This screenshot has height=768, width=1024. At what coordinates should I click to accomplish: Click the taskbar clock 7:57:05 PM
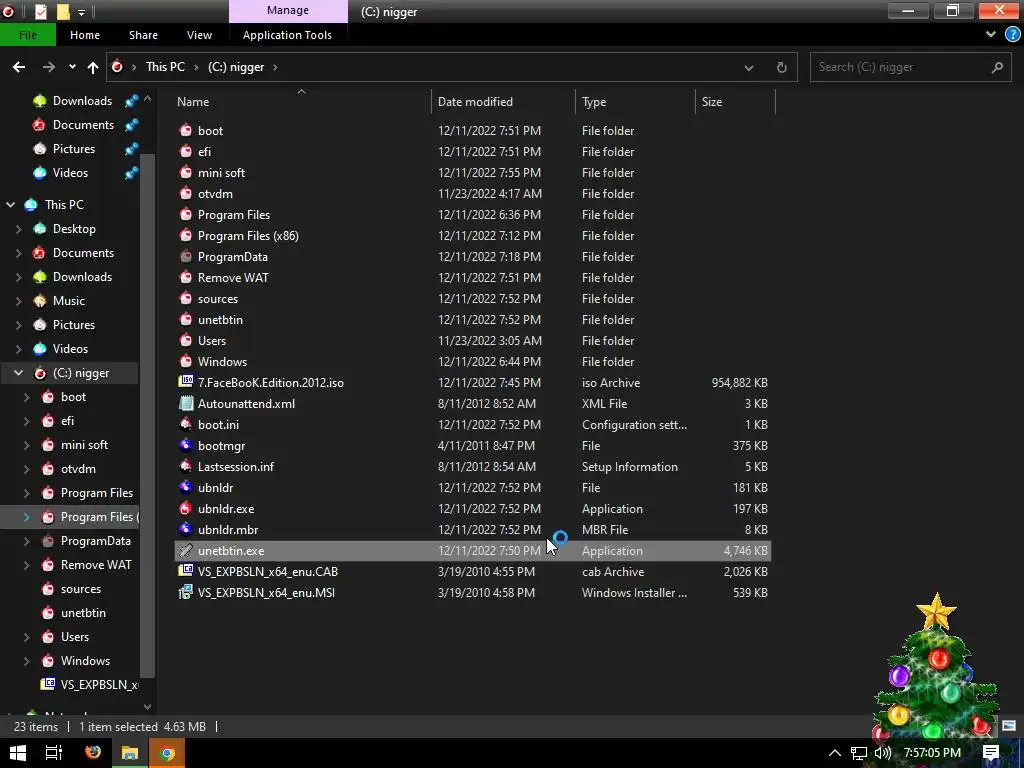(x=932, y=753)
